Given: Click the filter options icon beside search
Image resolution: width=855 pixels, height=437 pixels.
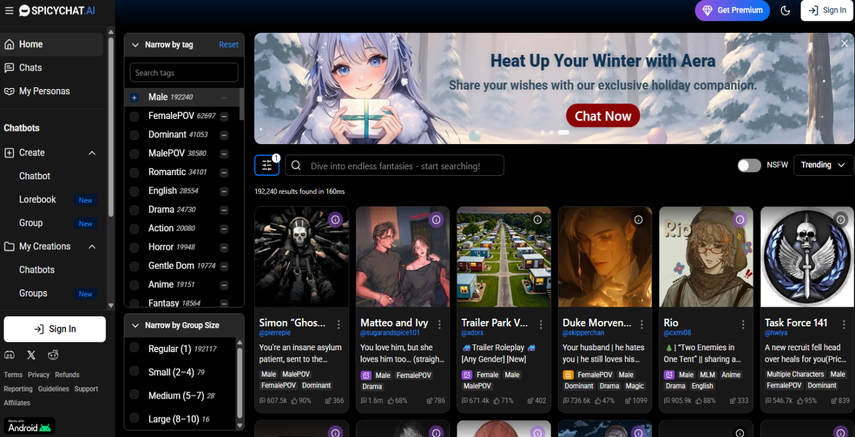Looking at the screenshot, I should pyautogui.click(x=267, y=165).
